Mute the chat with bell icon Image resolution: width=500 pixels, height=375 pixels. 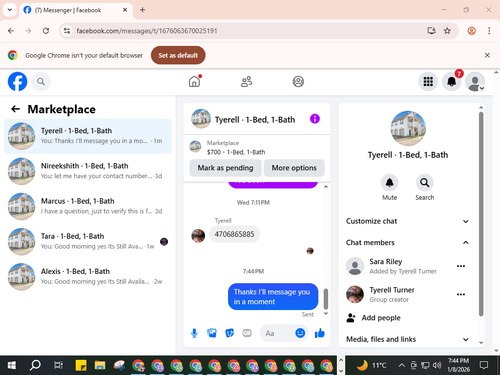389,183
